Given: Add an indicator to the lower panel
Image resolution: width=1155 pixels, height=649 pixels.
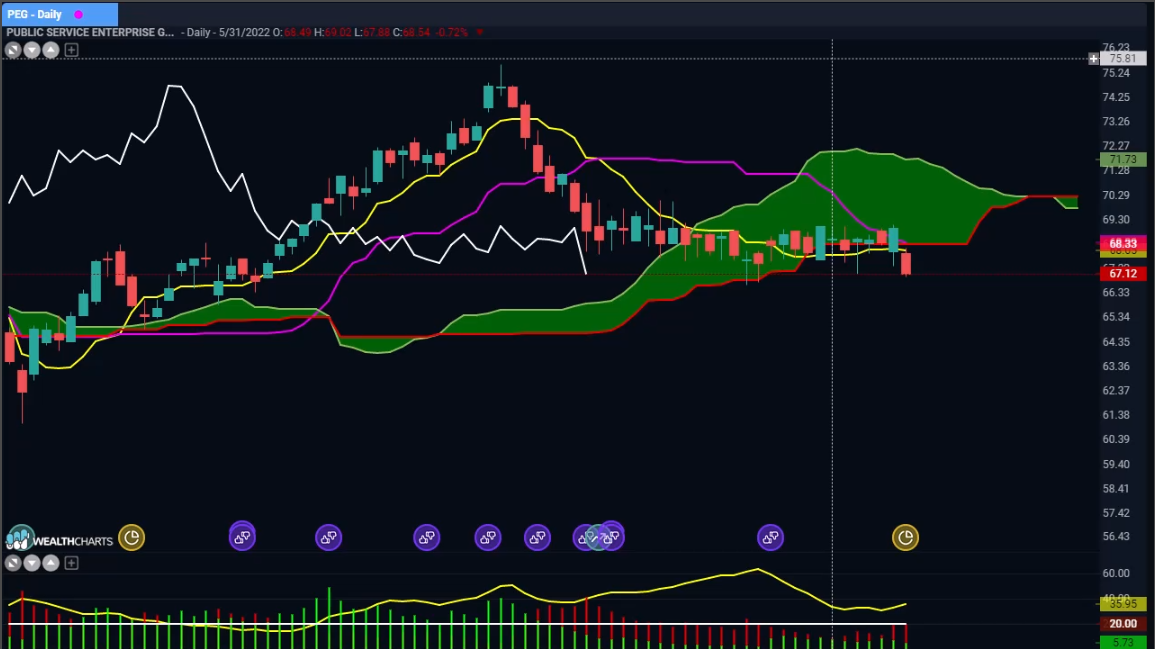Looking at the screenshot, I should coord(71,564).
